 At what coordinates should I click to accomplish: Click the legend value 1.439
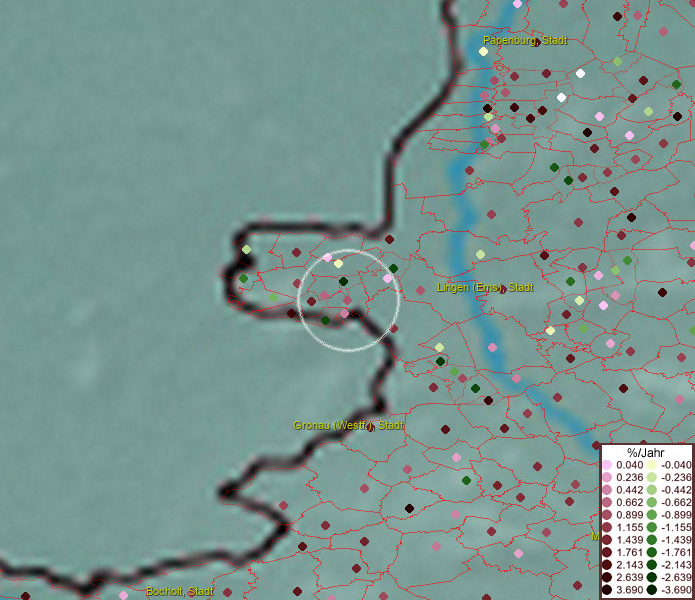629,540
